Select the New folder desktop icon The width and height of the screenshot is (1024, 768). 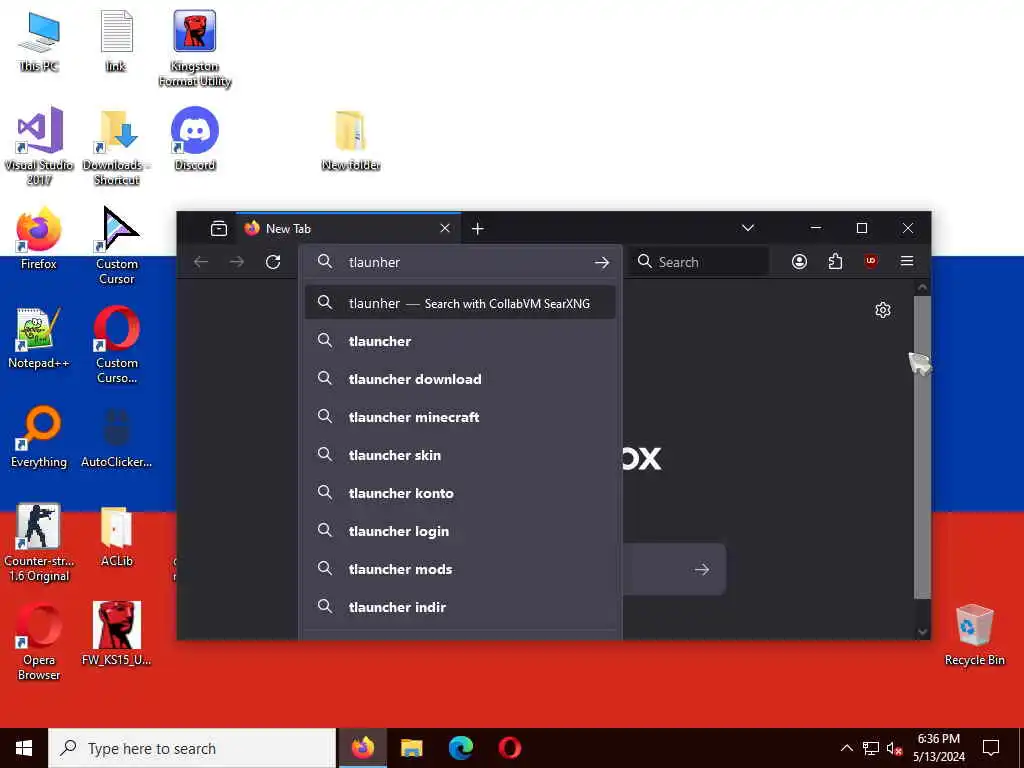351,140
